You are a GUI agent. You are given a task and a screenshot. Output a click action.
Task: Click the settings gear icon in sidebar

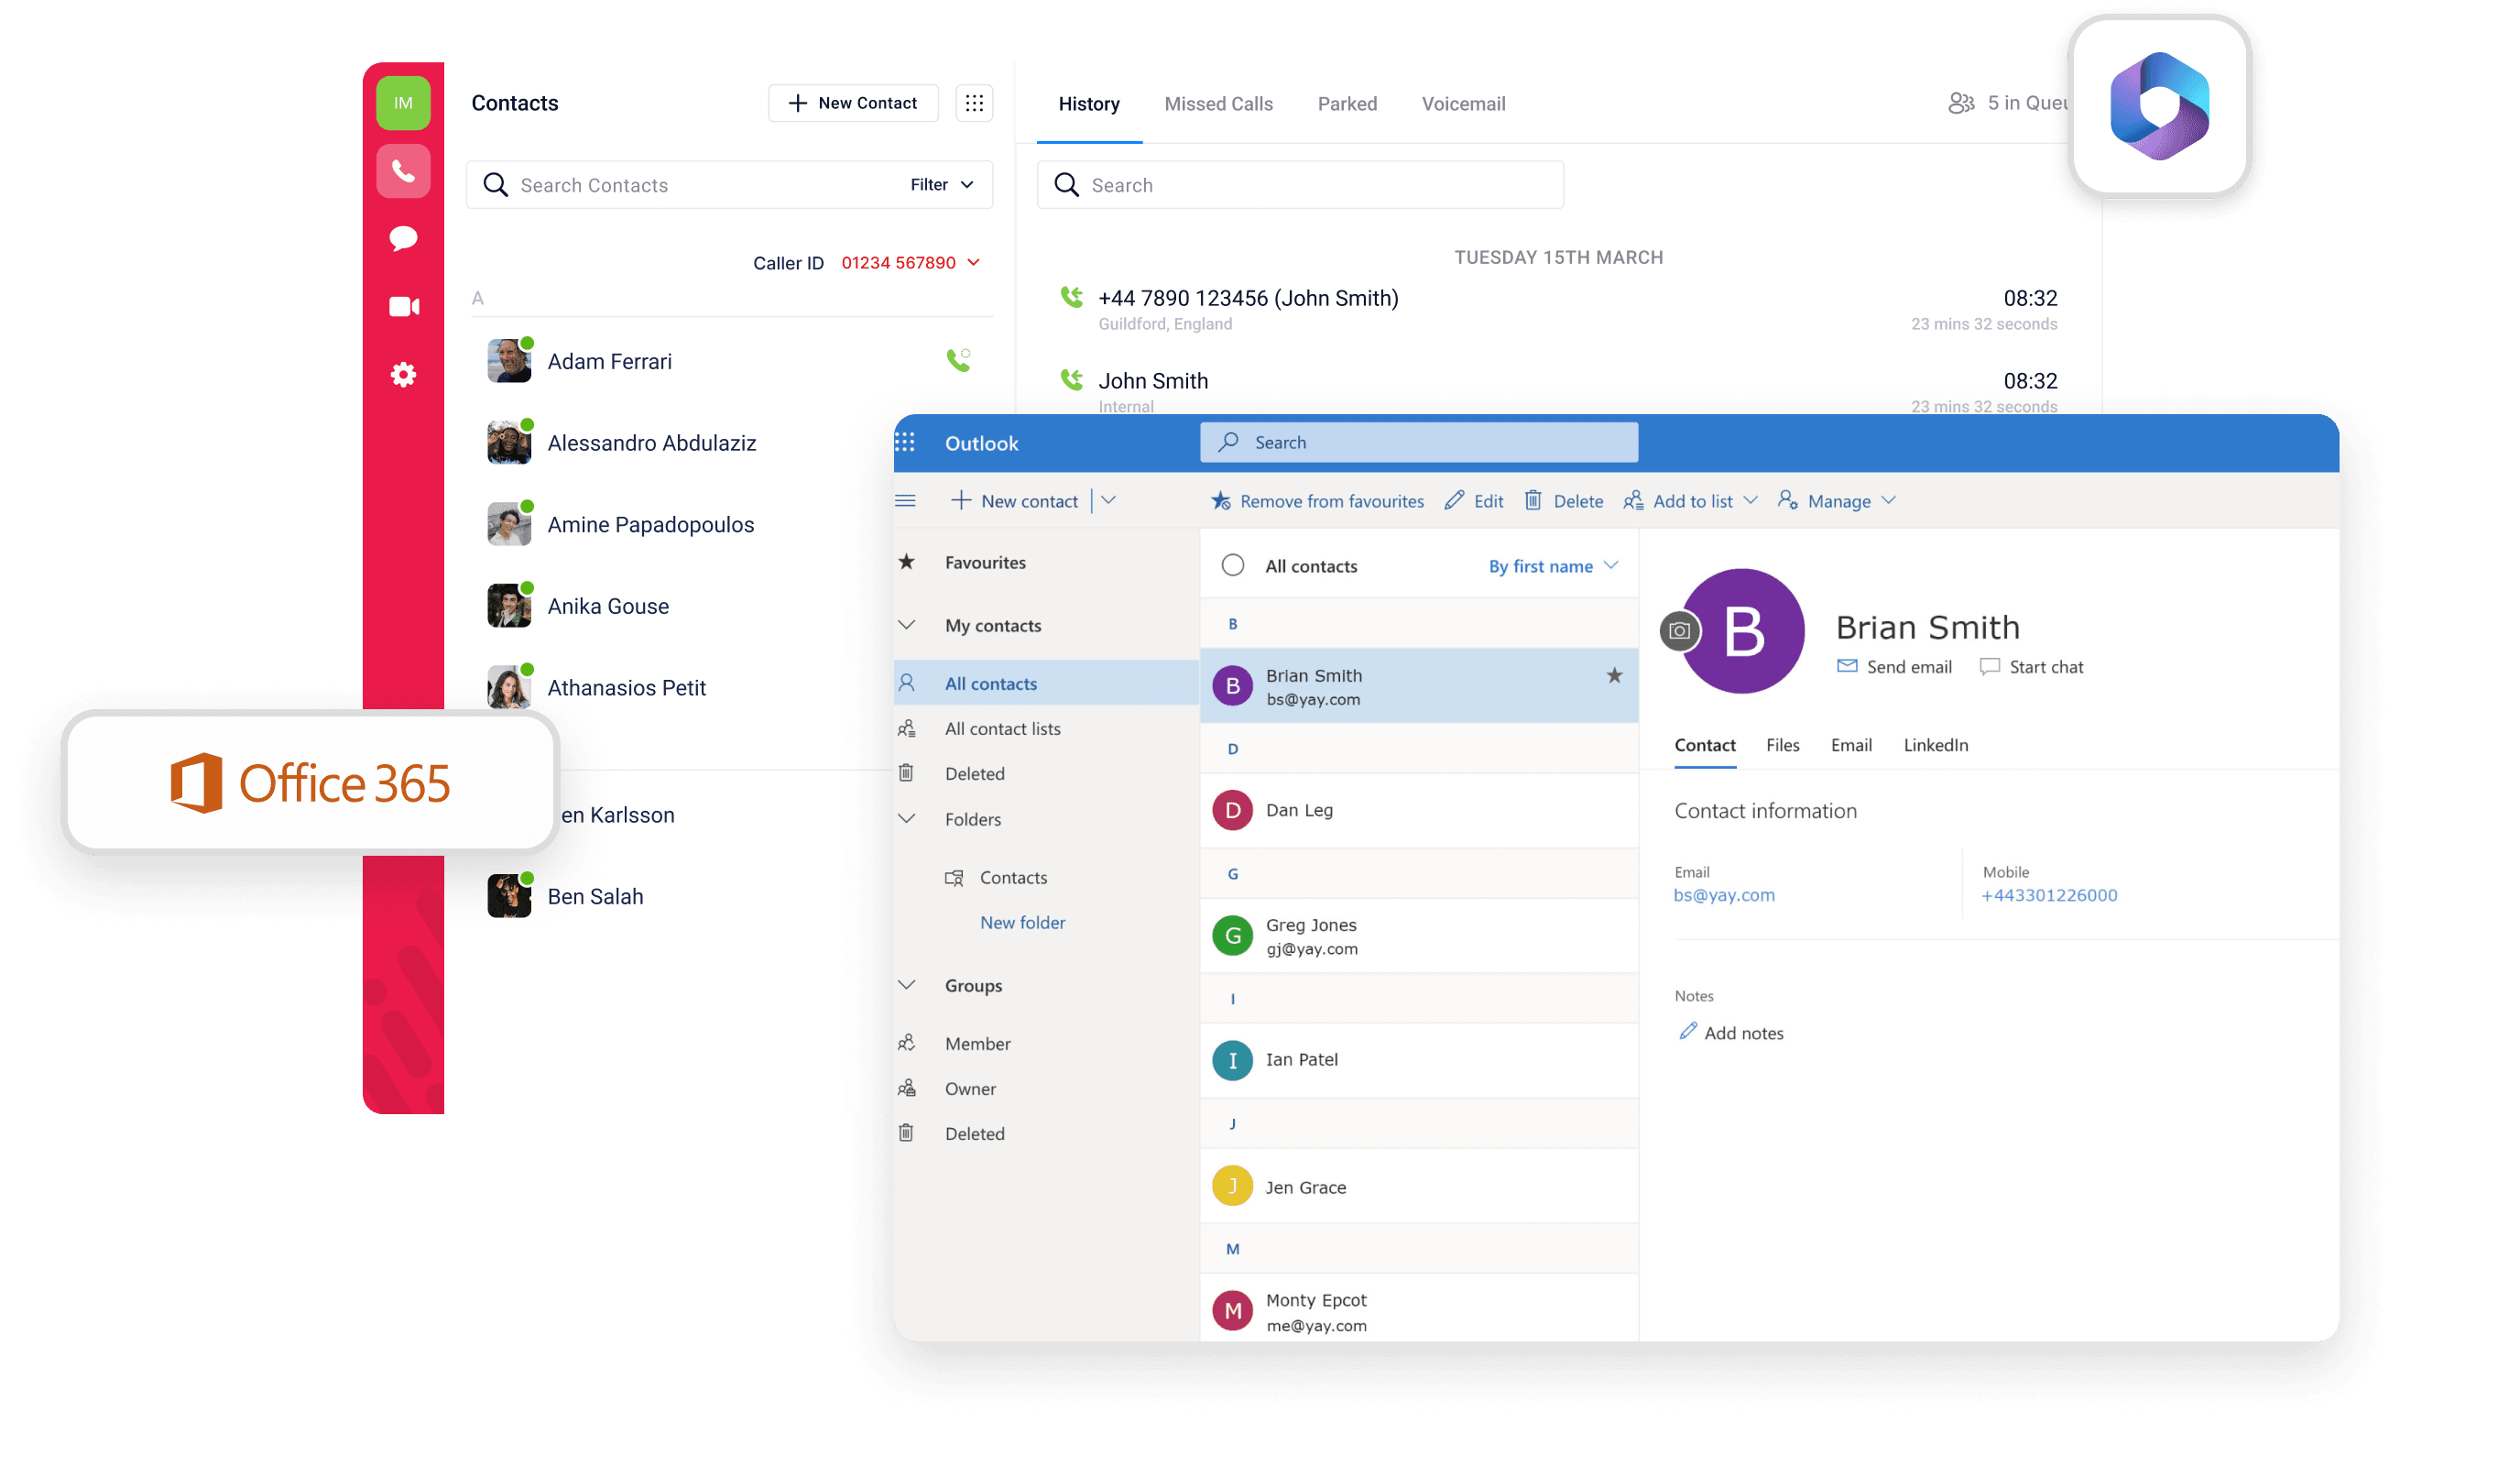402,375
